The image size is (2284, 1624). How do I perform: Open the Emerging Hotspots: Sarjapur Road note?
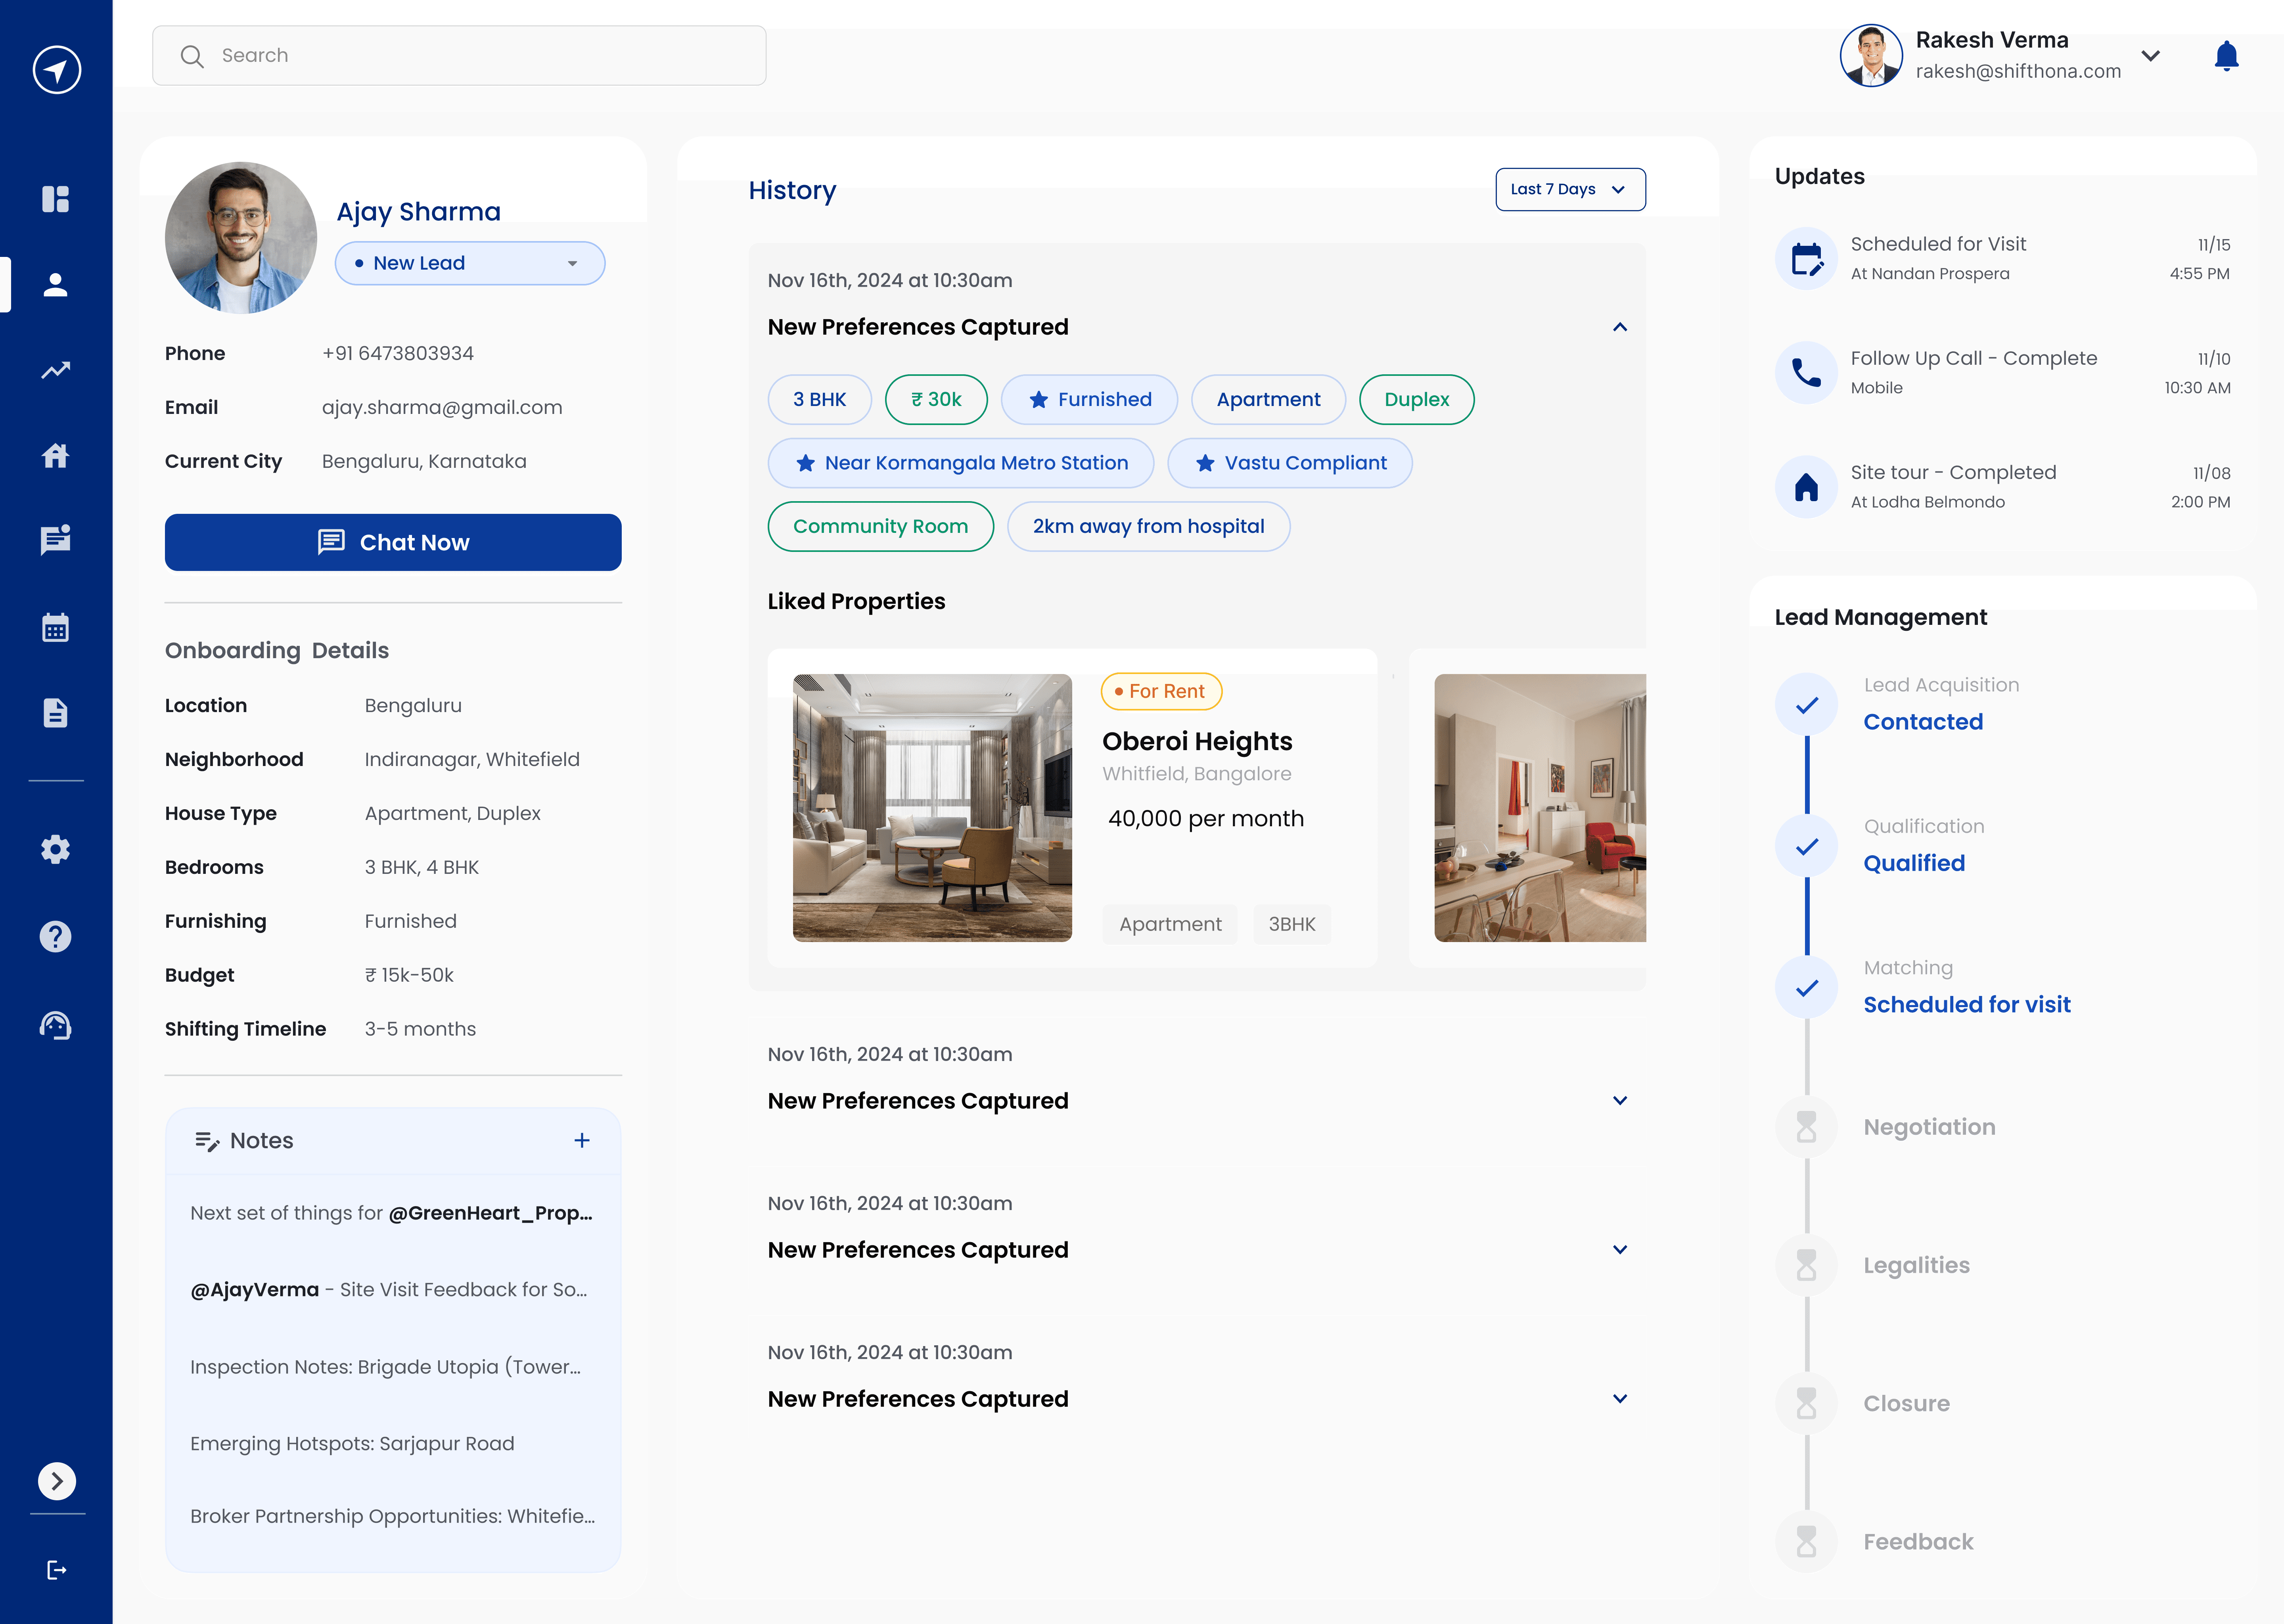tap(352, 1443)
